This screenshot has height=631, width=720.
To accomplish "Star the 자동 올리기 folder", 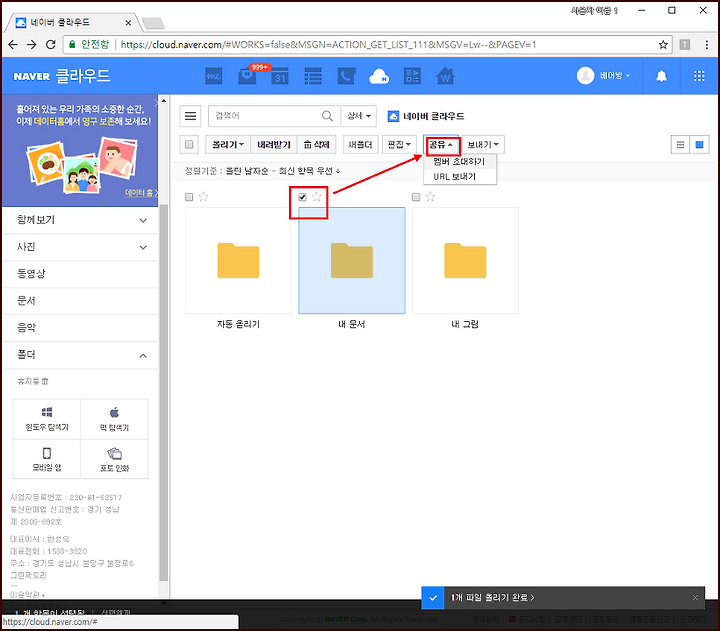I will click(x=203, y=197).
